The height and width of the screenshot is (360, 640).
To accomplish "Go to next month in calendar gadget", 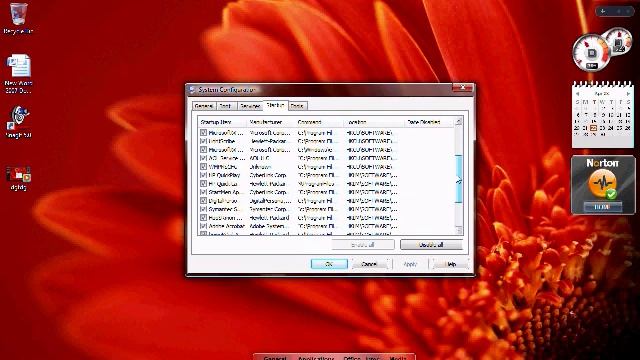I will (x=628, y=93).
